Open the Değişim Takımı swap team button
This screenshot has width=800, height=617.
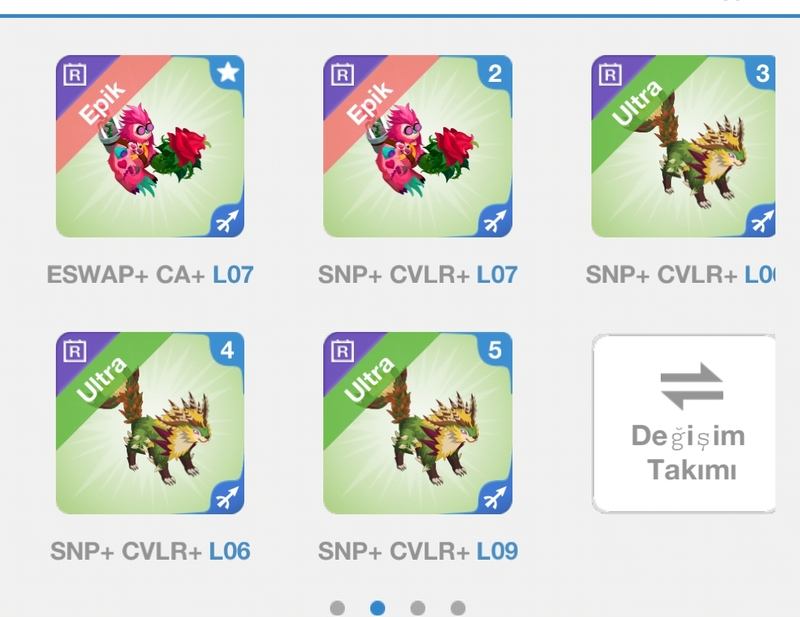pyautogui.click(x=684, y=423)
